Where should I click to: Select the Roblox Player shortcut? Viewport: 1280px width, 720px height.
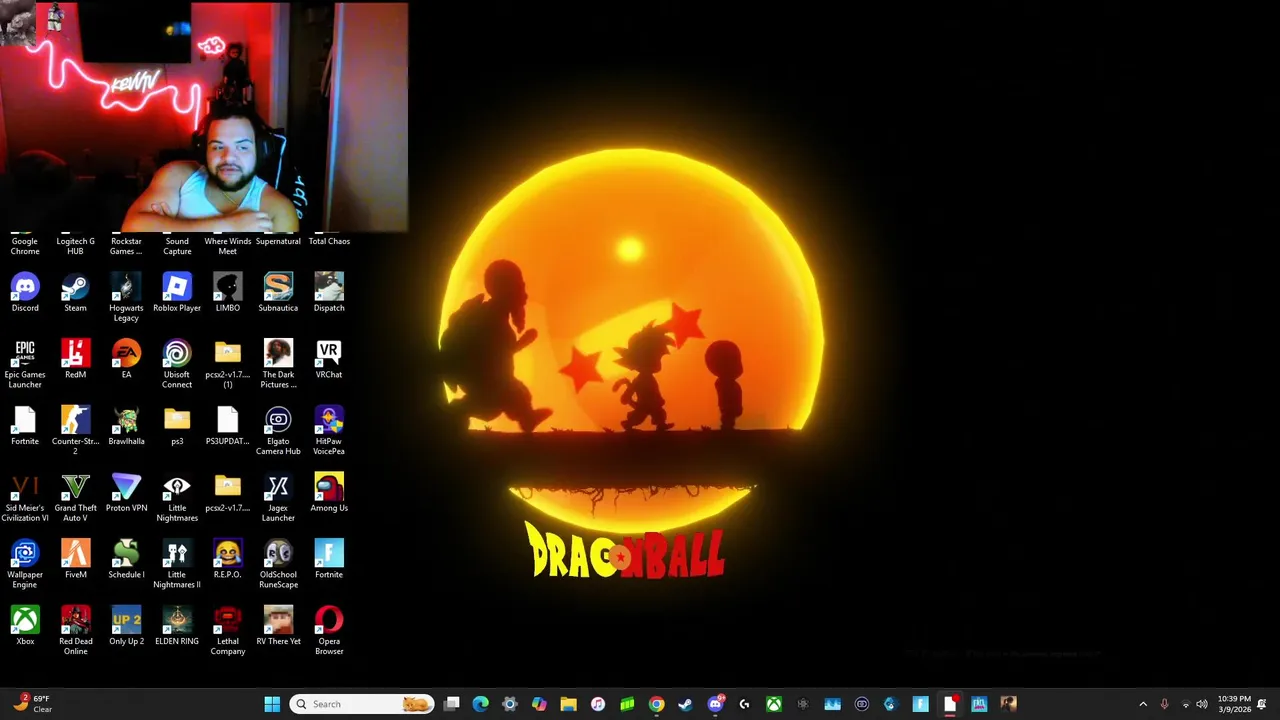[x=177, y=292]
